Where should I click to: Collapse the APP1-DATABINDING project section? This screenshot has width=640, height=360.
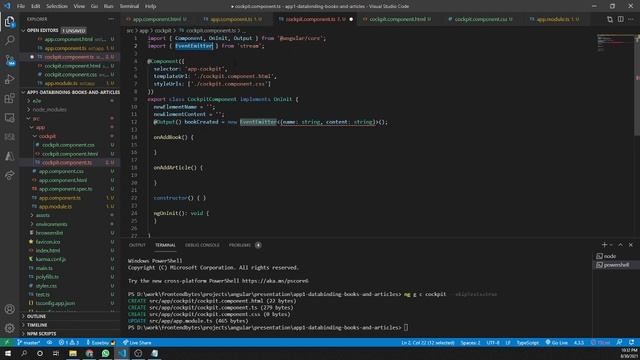pyautogui.click(x=70, y=92)
